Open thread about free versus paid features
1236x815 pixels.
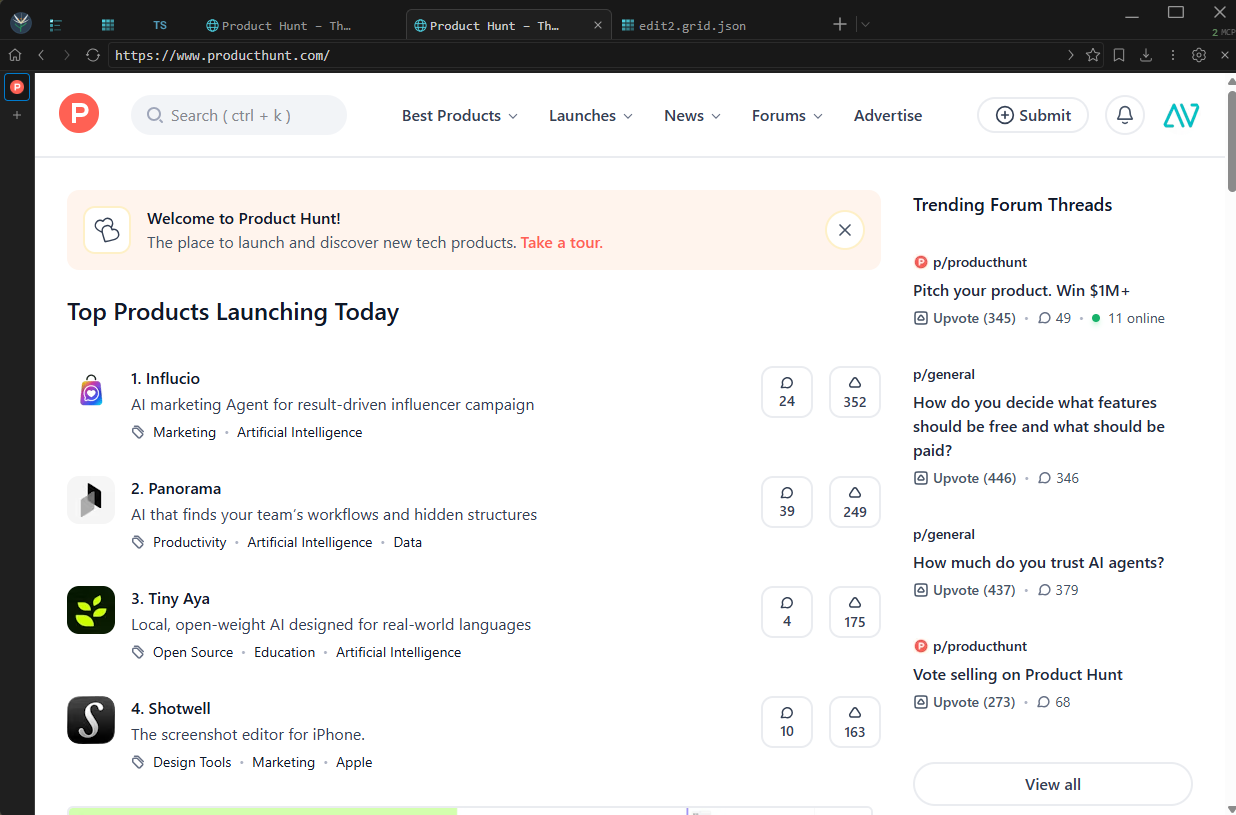click(1039, 426)
